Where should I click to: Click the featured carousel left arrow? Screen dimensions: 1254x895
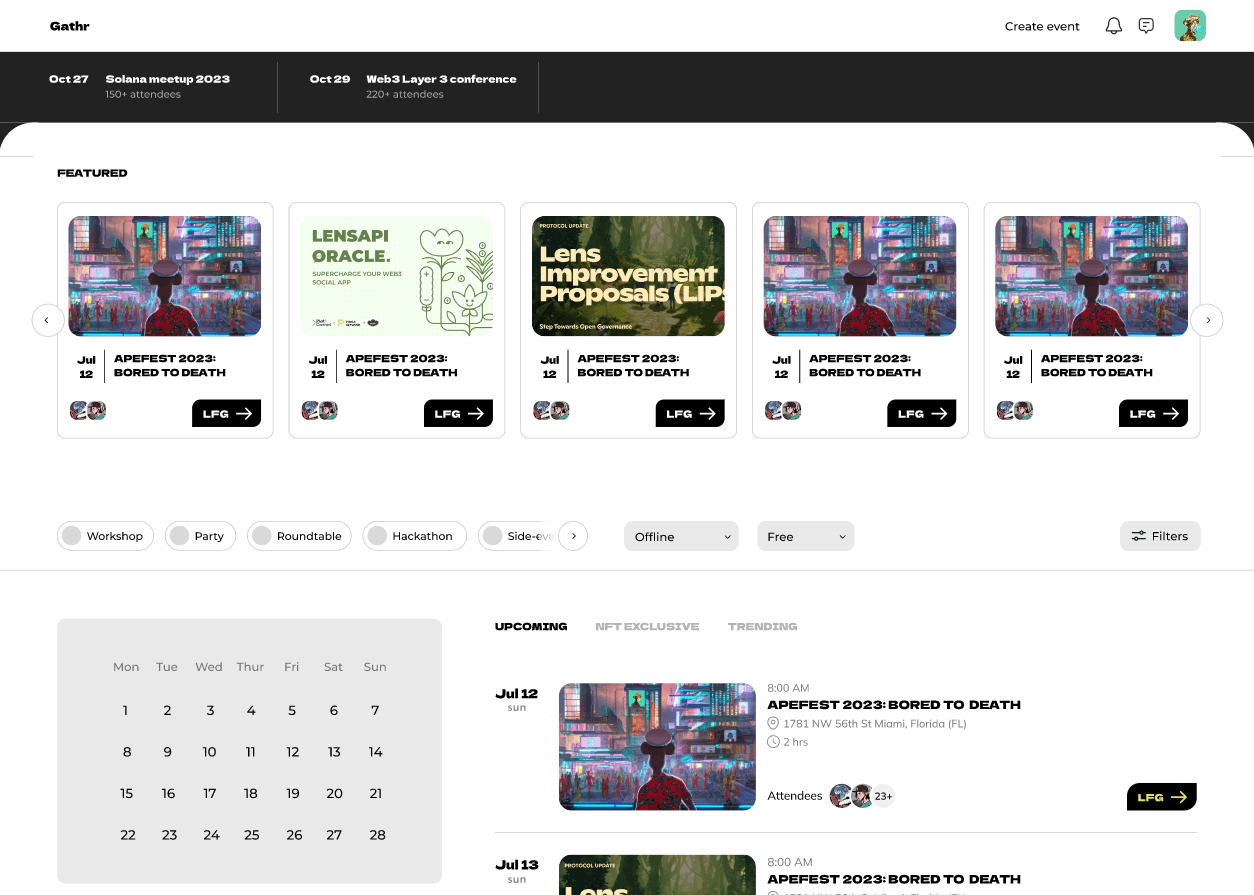point(47,320)
